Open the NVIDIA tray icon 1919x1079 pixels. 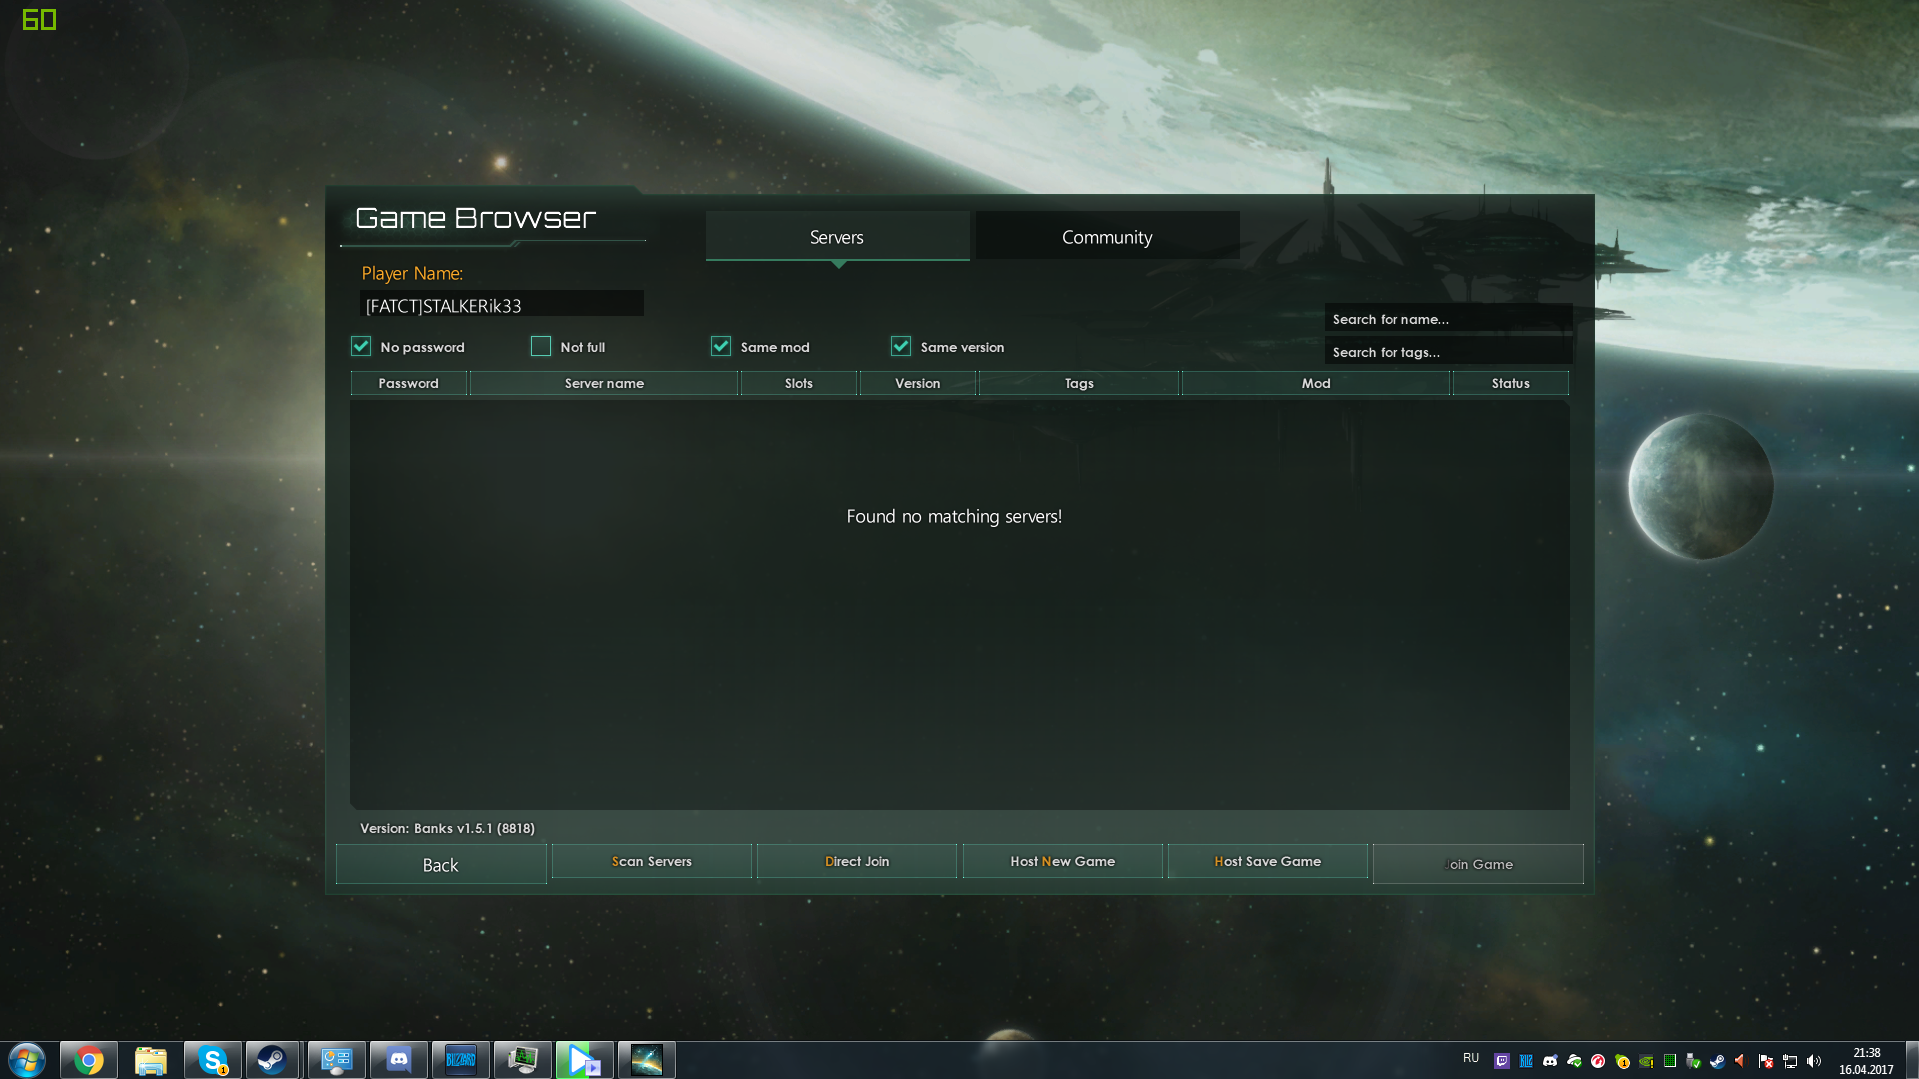coord(1646,1061)
